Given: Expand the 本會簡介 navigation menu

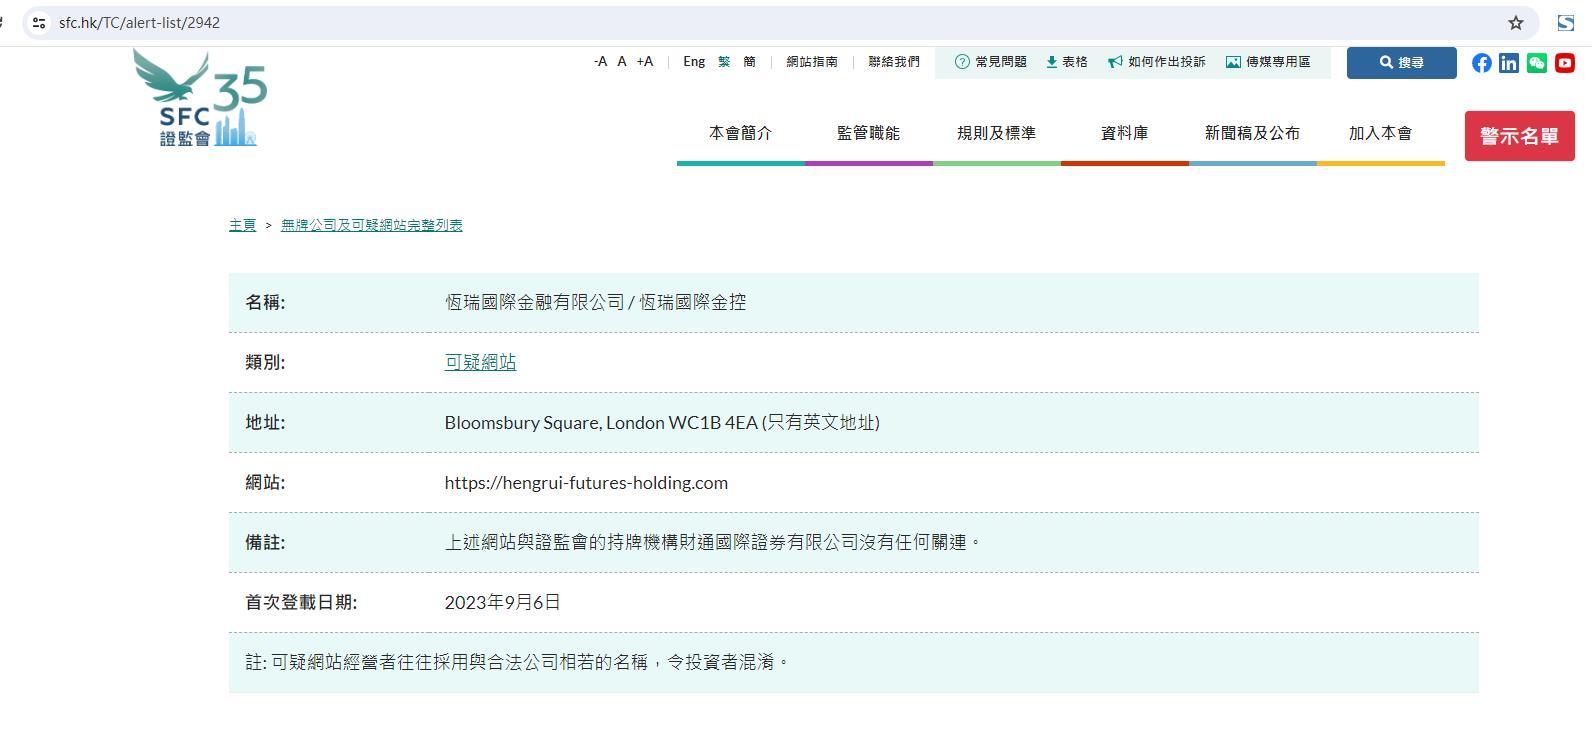Looking at the screenshot, I should click(x=740, y=133).
